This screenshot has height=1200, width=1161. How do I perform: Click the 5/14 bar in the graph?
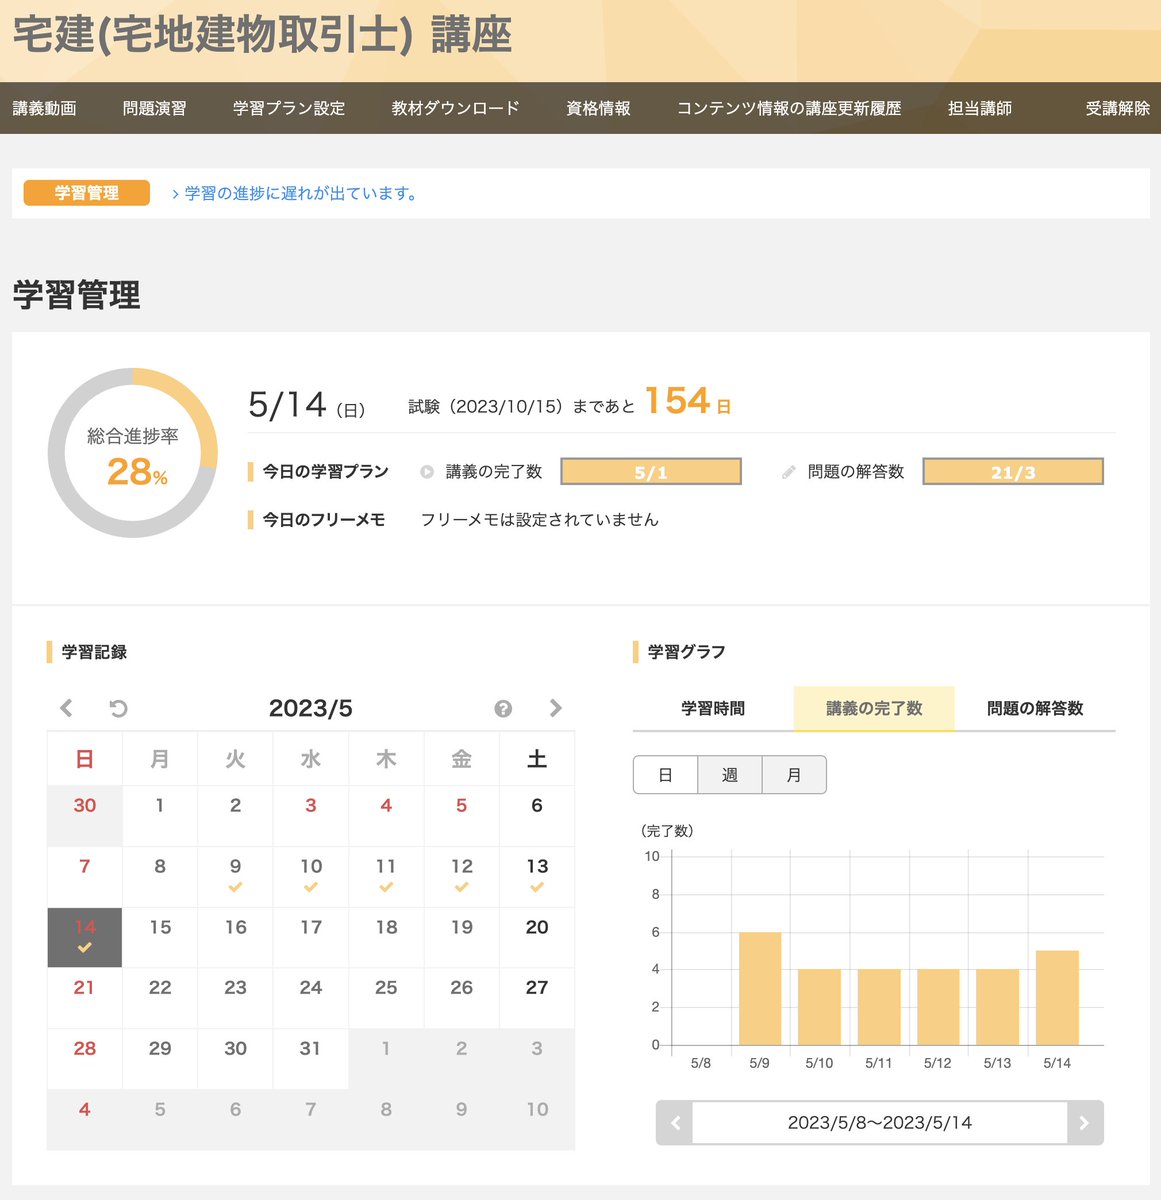tap(1057, 998)
